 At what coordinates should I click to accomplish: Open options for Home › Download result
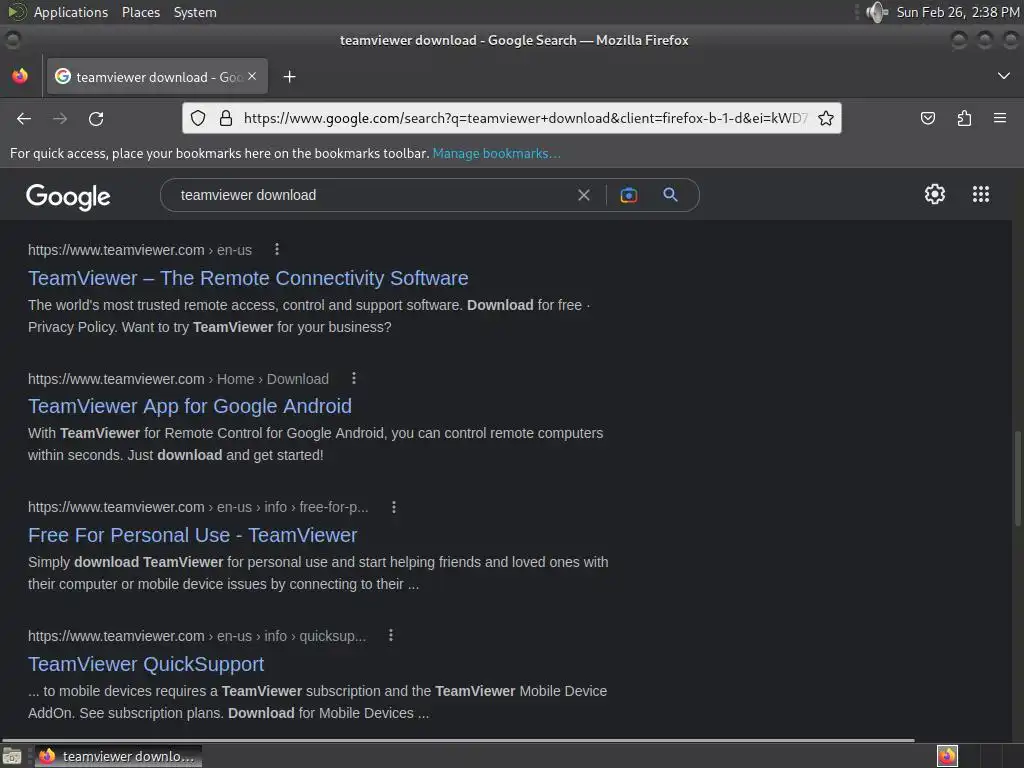pyautogui.click(x=354, y=378)
